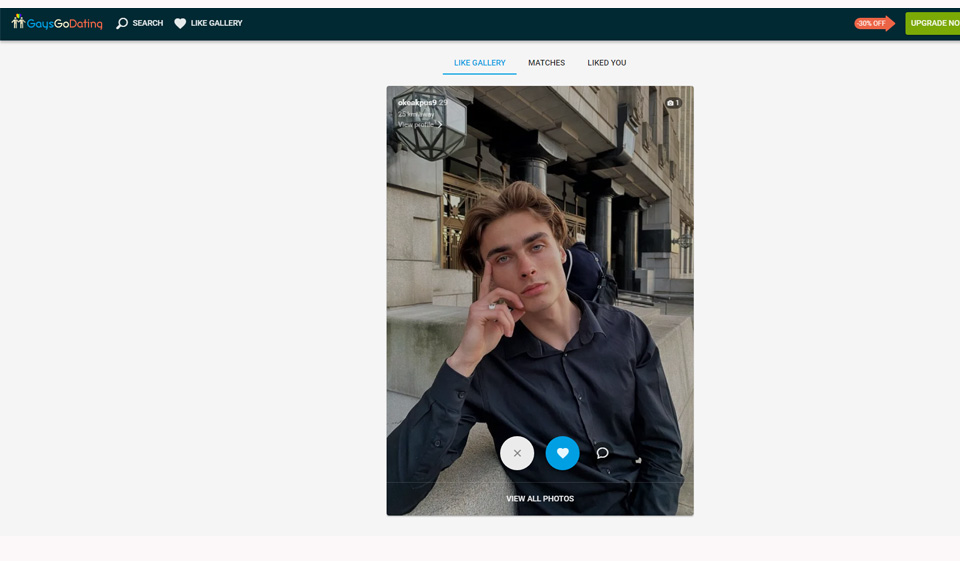Select the Like Gallery tab below the header

click(x=479, y=63)
